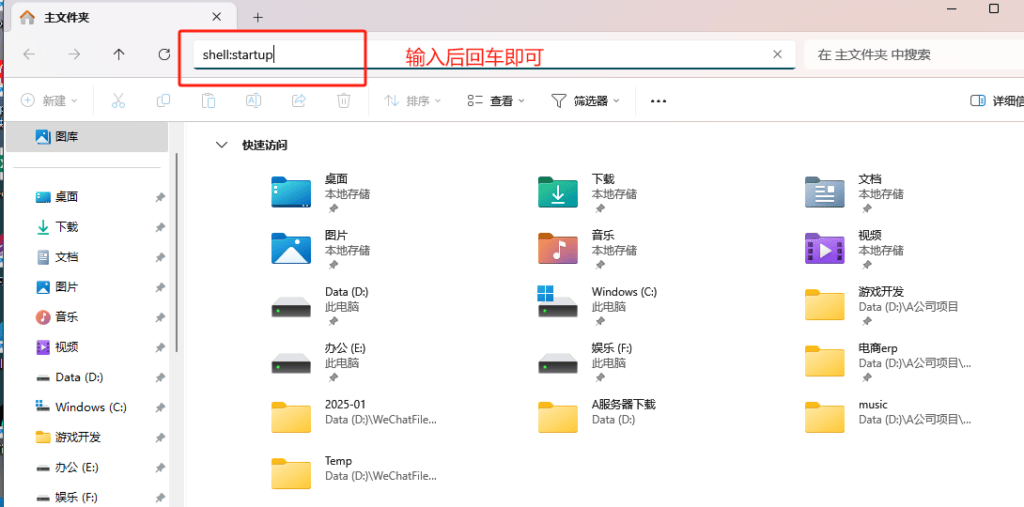Toggle the details pane button
Screen dimensions: 1024x507
(x=997, y=101)
